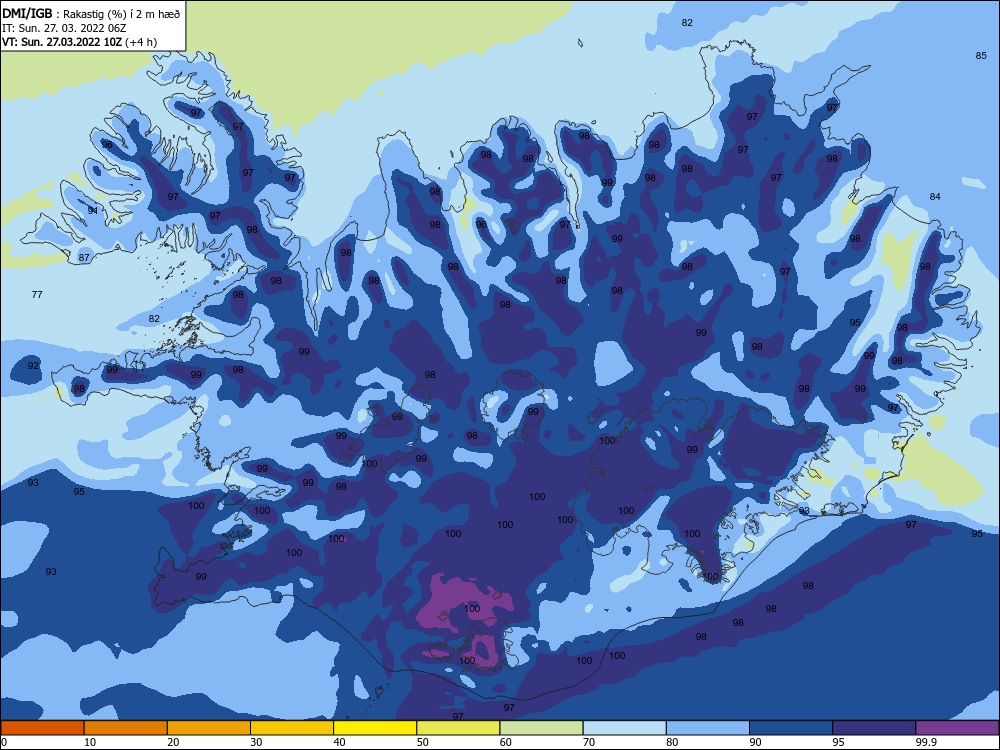Select the 20–30 amber legend swatch

209,728
